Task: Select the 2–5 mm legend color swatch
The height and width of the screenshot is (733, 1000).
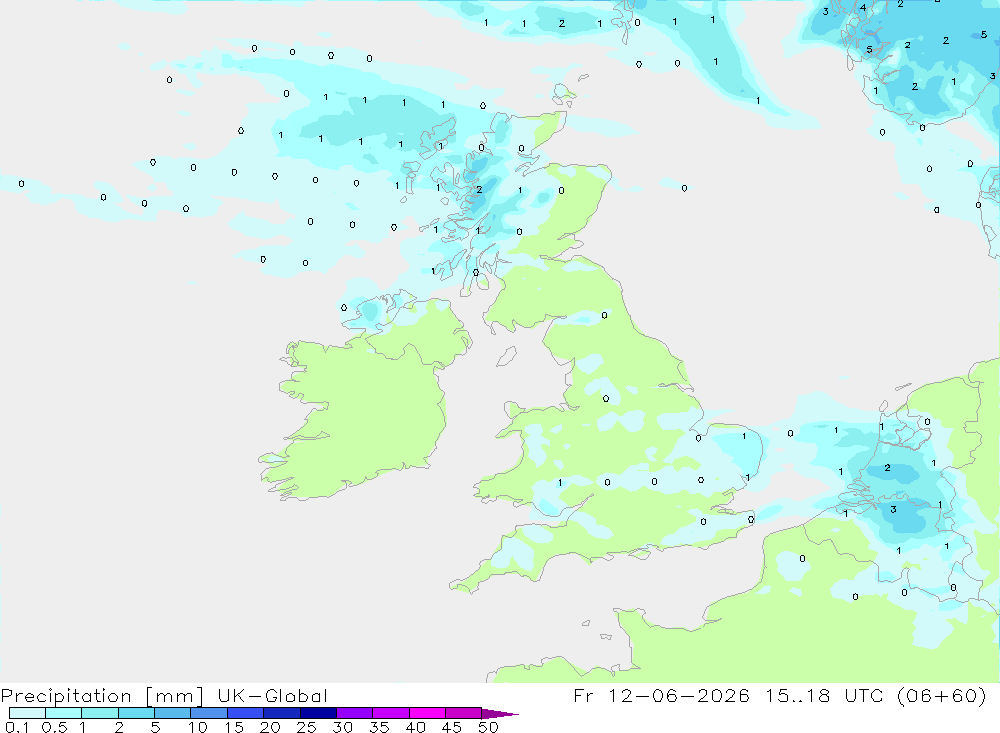Action: point(136,713)
